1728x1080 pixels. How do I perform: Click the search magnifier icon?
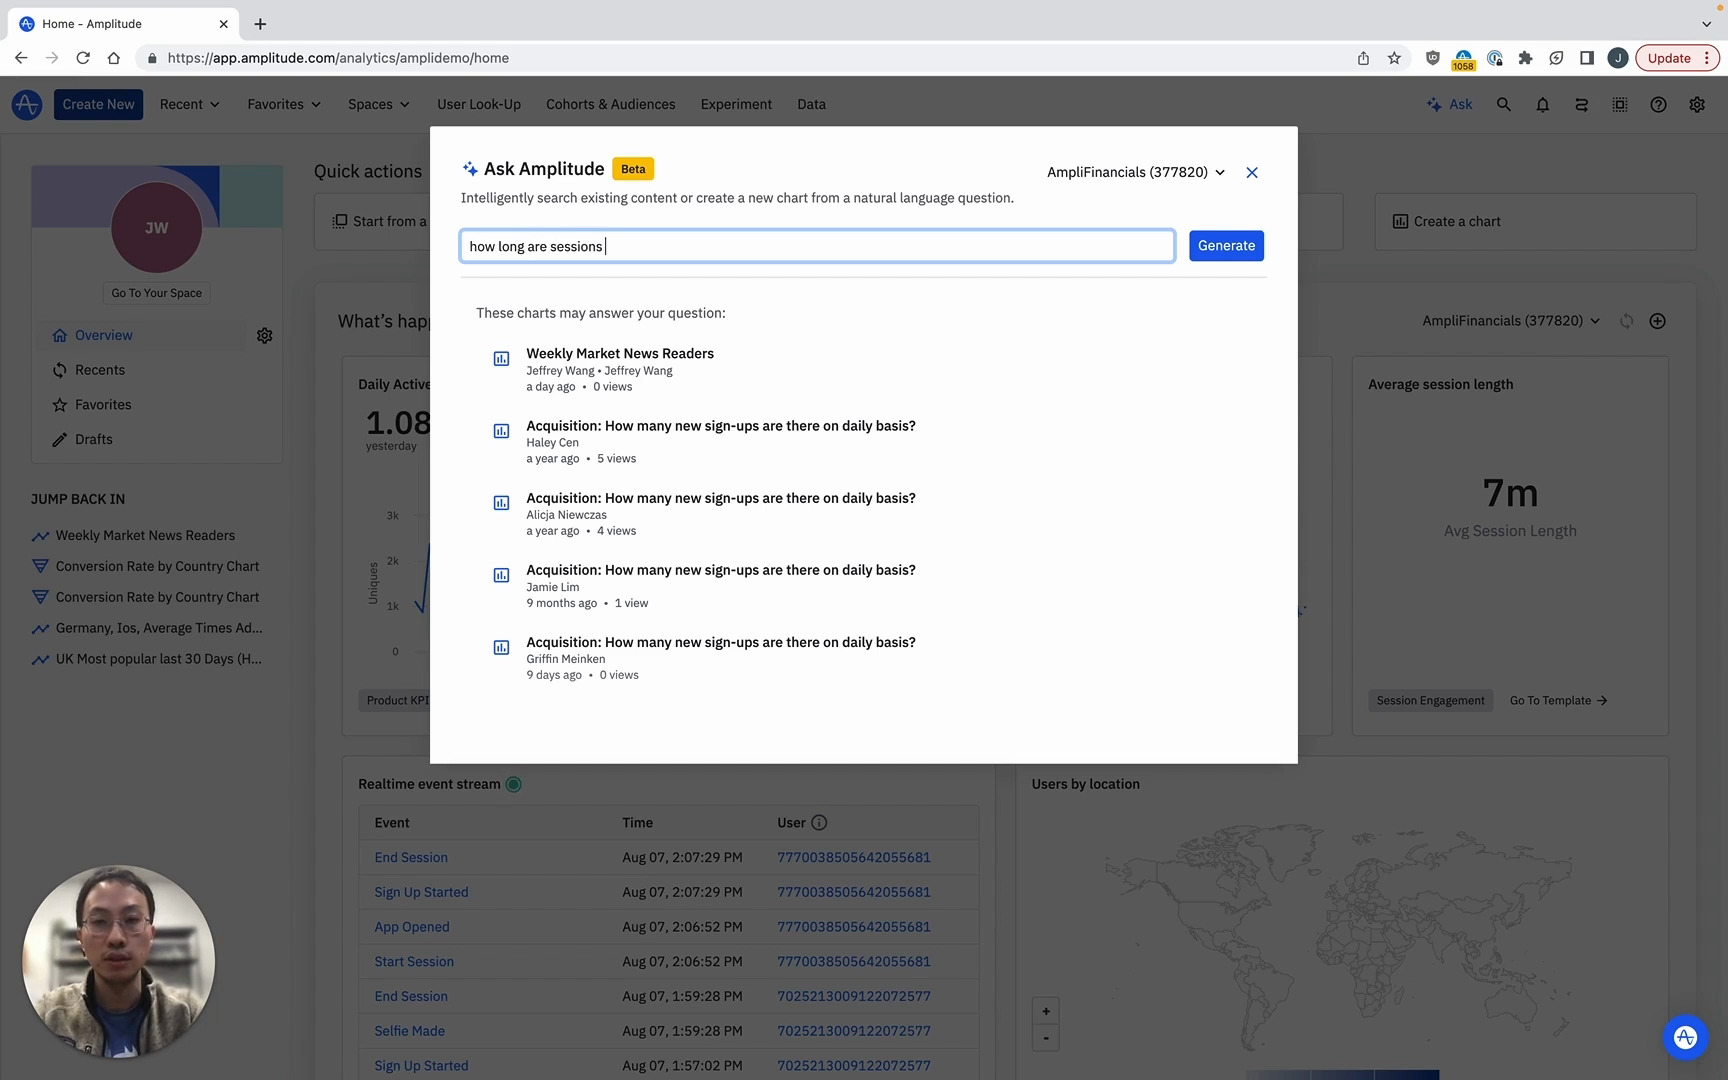(x=1503, y=104)
